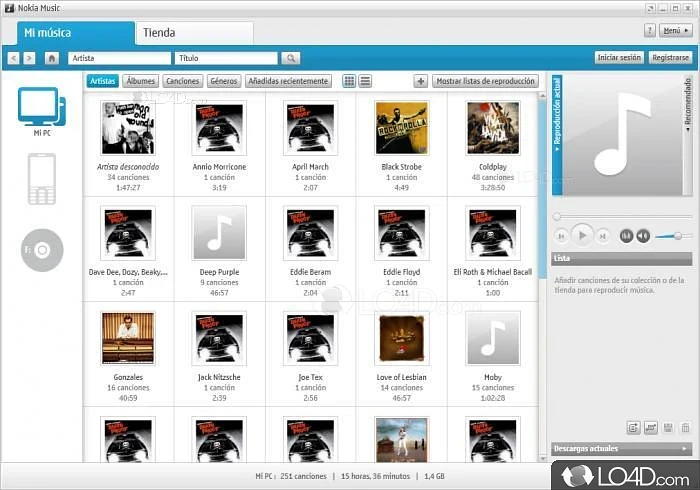Click the Eli Roth & Michael Bacall name
The image size is (700, 490).
point(493,272)
